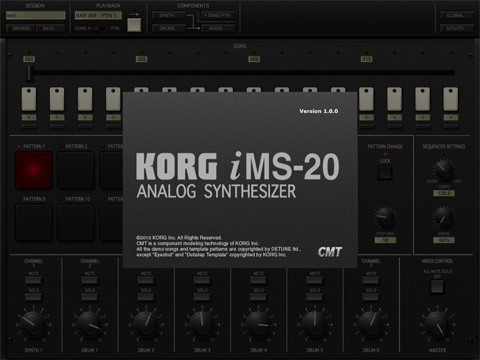Click the MASTER volume knob
480x360 pixels.
(x=437, y=324)
